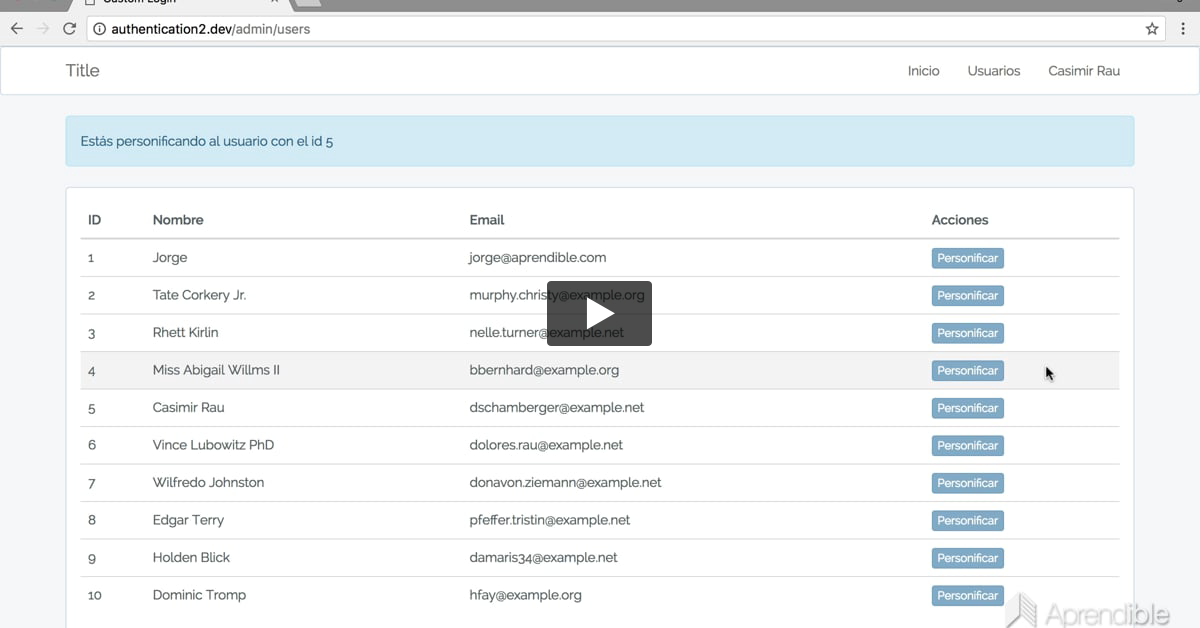Click email dolores.rau@example.net

pos(546,445)
